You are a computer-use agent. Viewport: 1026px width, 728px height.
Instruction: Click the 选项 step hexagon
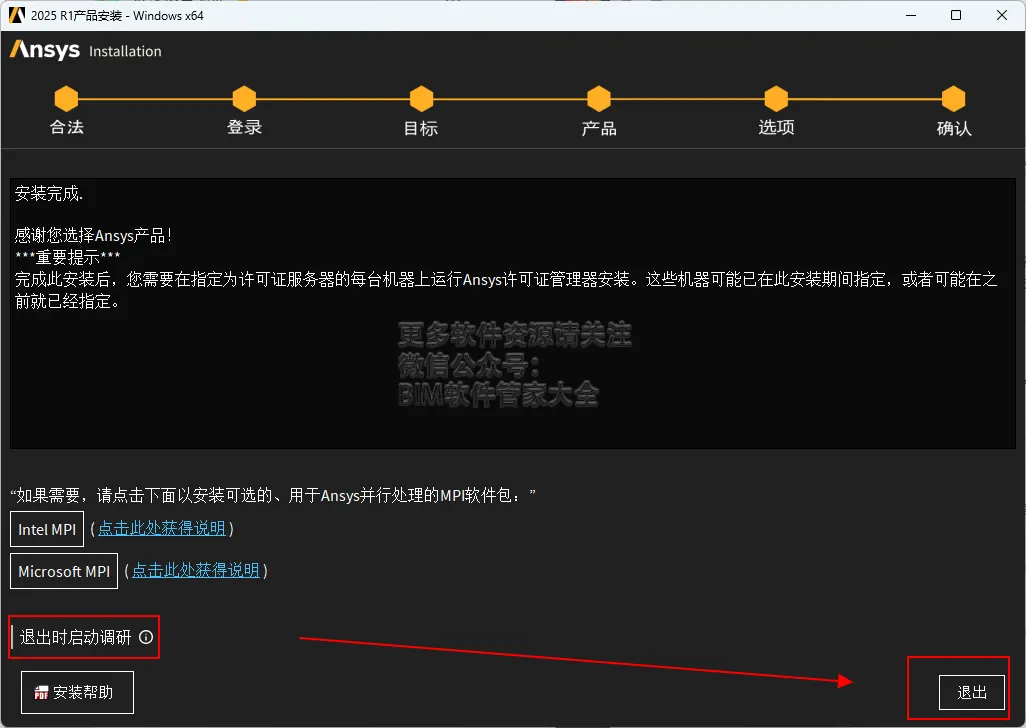tap(776, 99)
